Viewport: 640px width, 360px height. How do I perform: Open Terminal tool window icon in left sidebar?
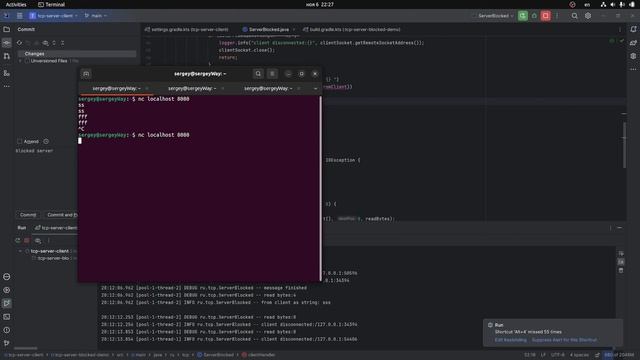click(7, 317)
